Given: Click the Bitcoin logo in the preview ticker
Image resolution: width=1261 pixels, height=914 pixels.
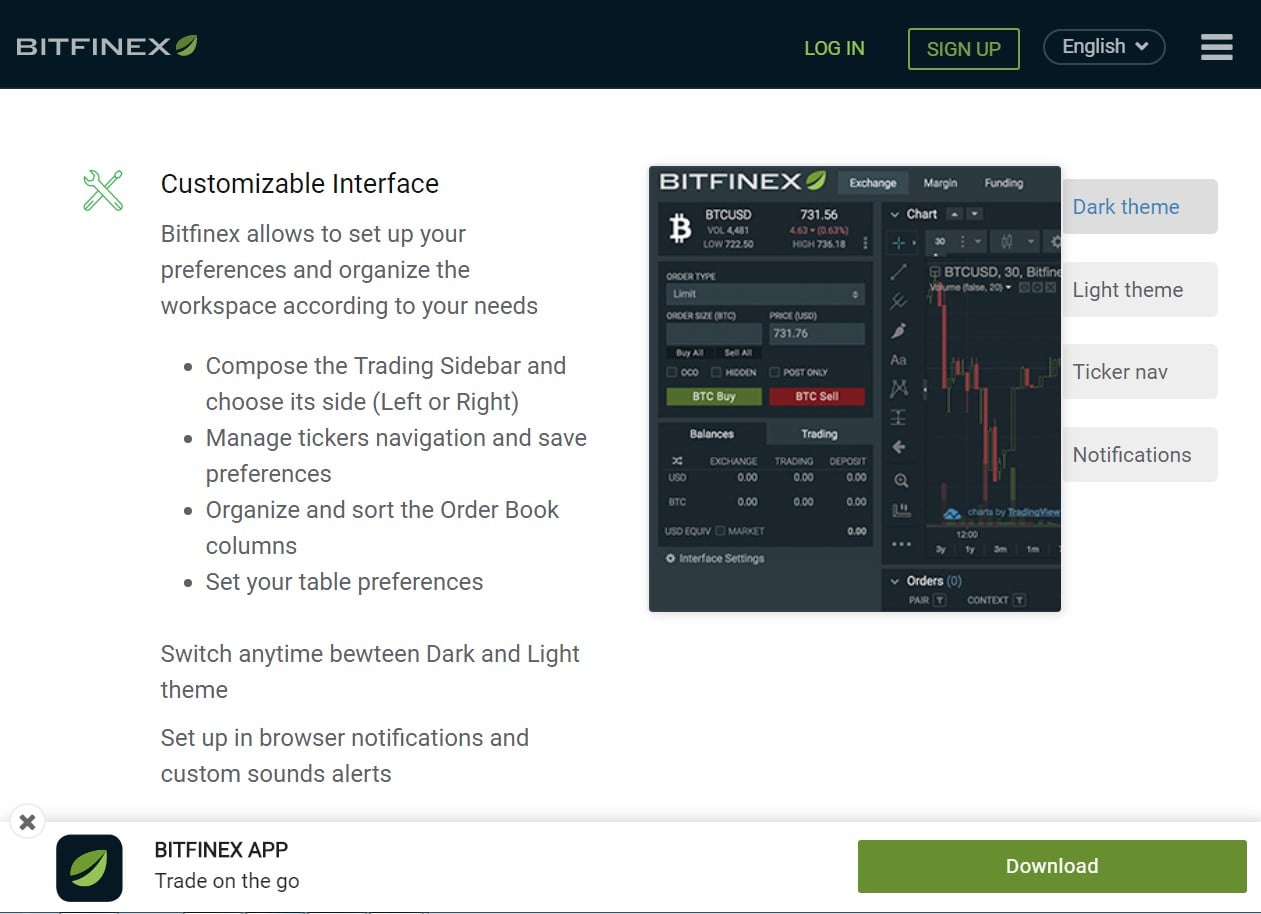Looking at the screenshot, I should click(680, 228).
